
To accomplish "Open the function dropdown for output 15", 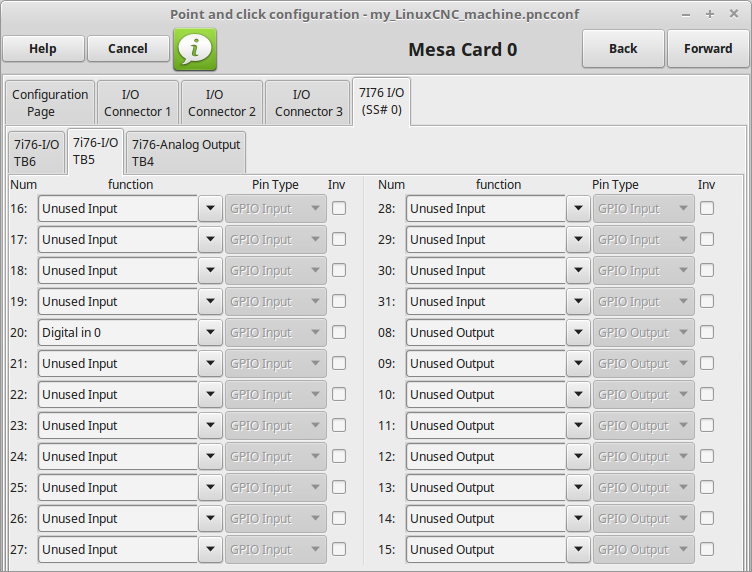I will pos(578,549).
